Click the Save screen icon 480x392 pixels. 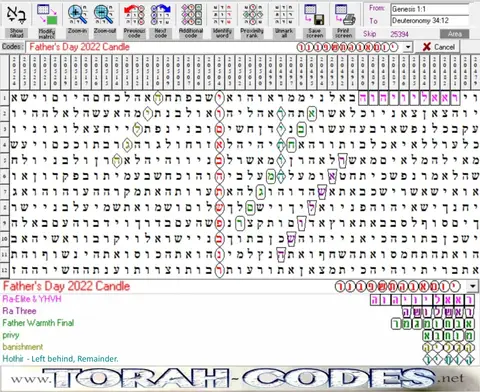pyautogui.click(x=315, y=15)
